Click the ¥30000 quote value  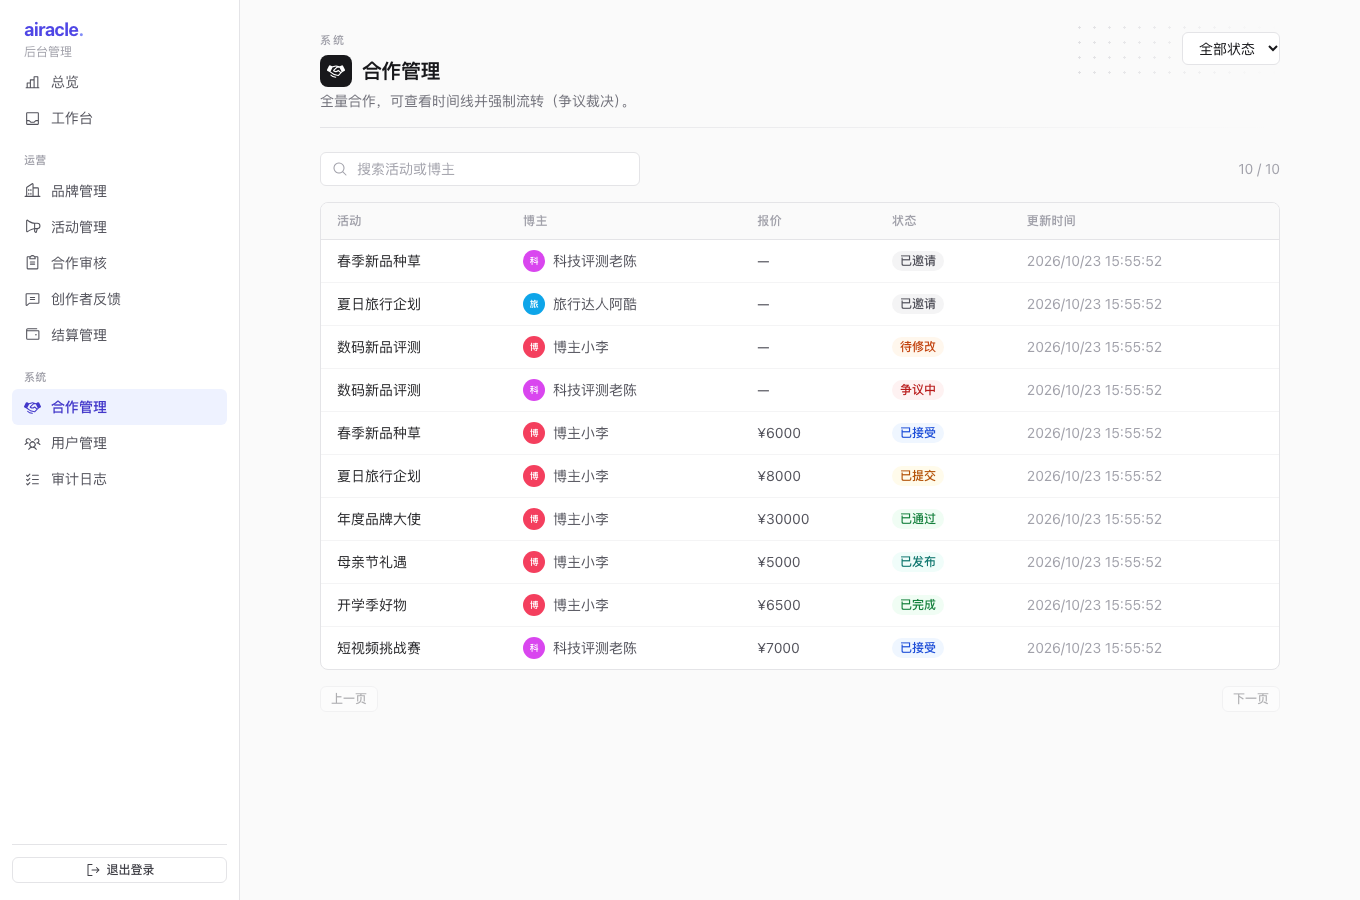pyautogui.click(x=784, y=519)
